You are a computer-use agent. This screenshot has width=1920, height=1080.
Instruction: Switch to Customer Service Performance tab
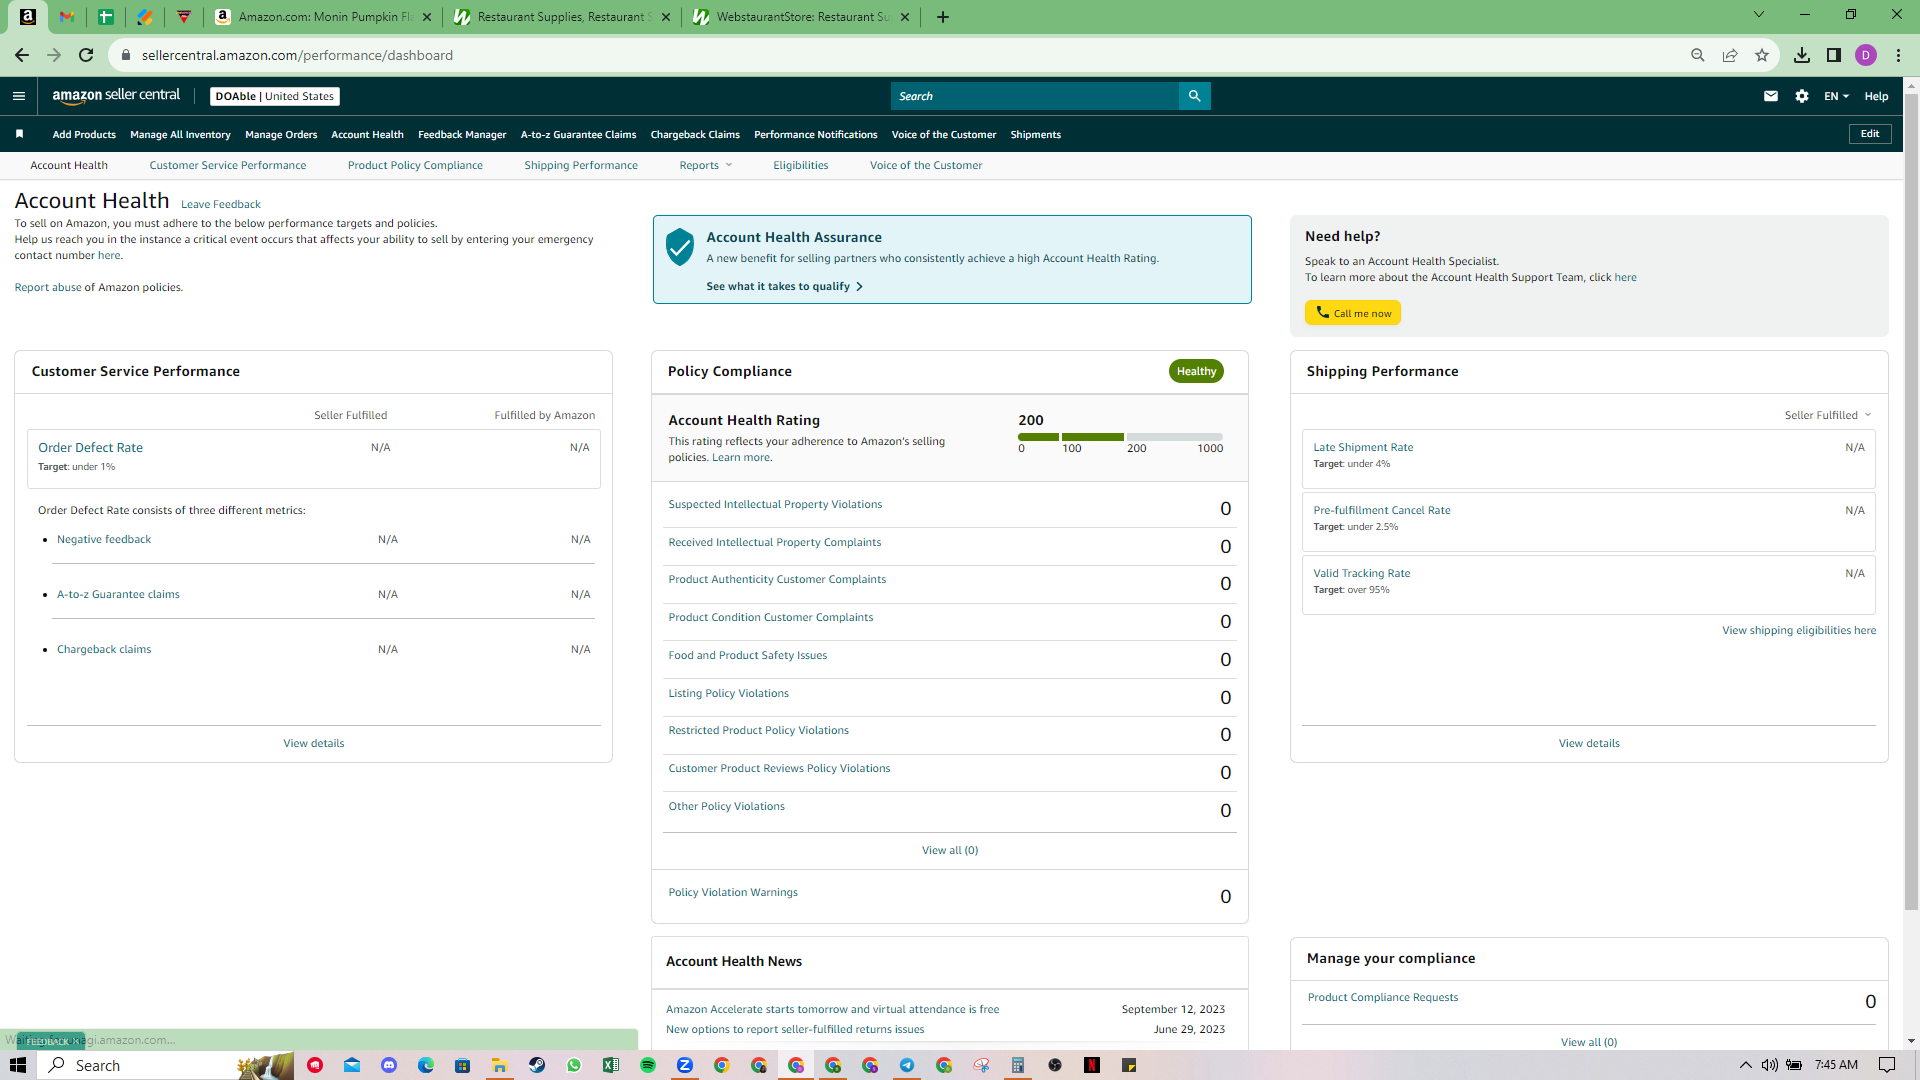tap(228, 166)
